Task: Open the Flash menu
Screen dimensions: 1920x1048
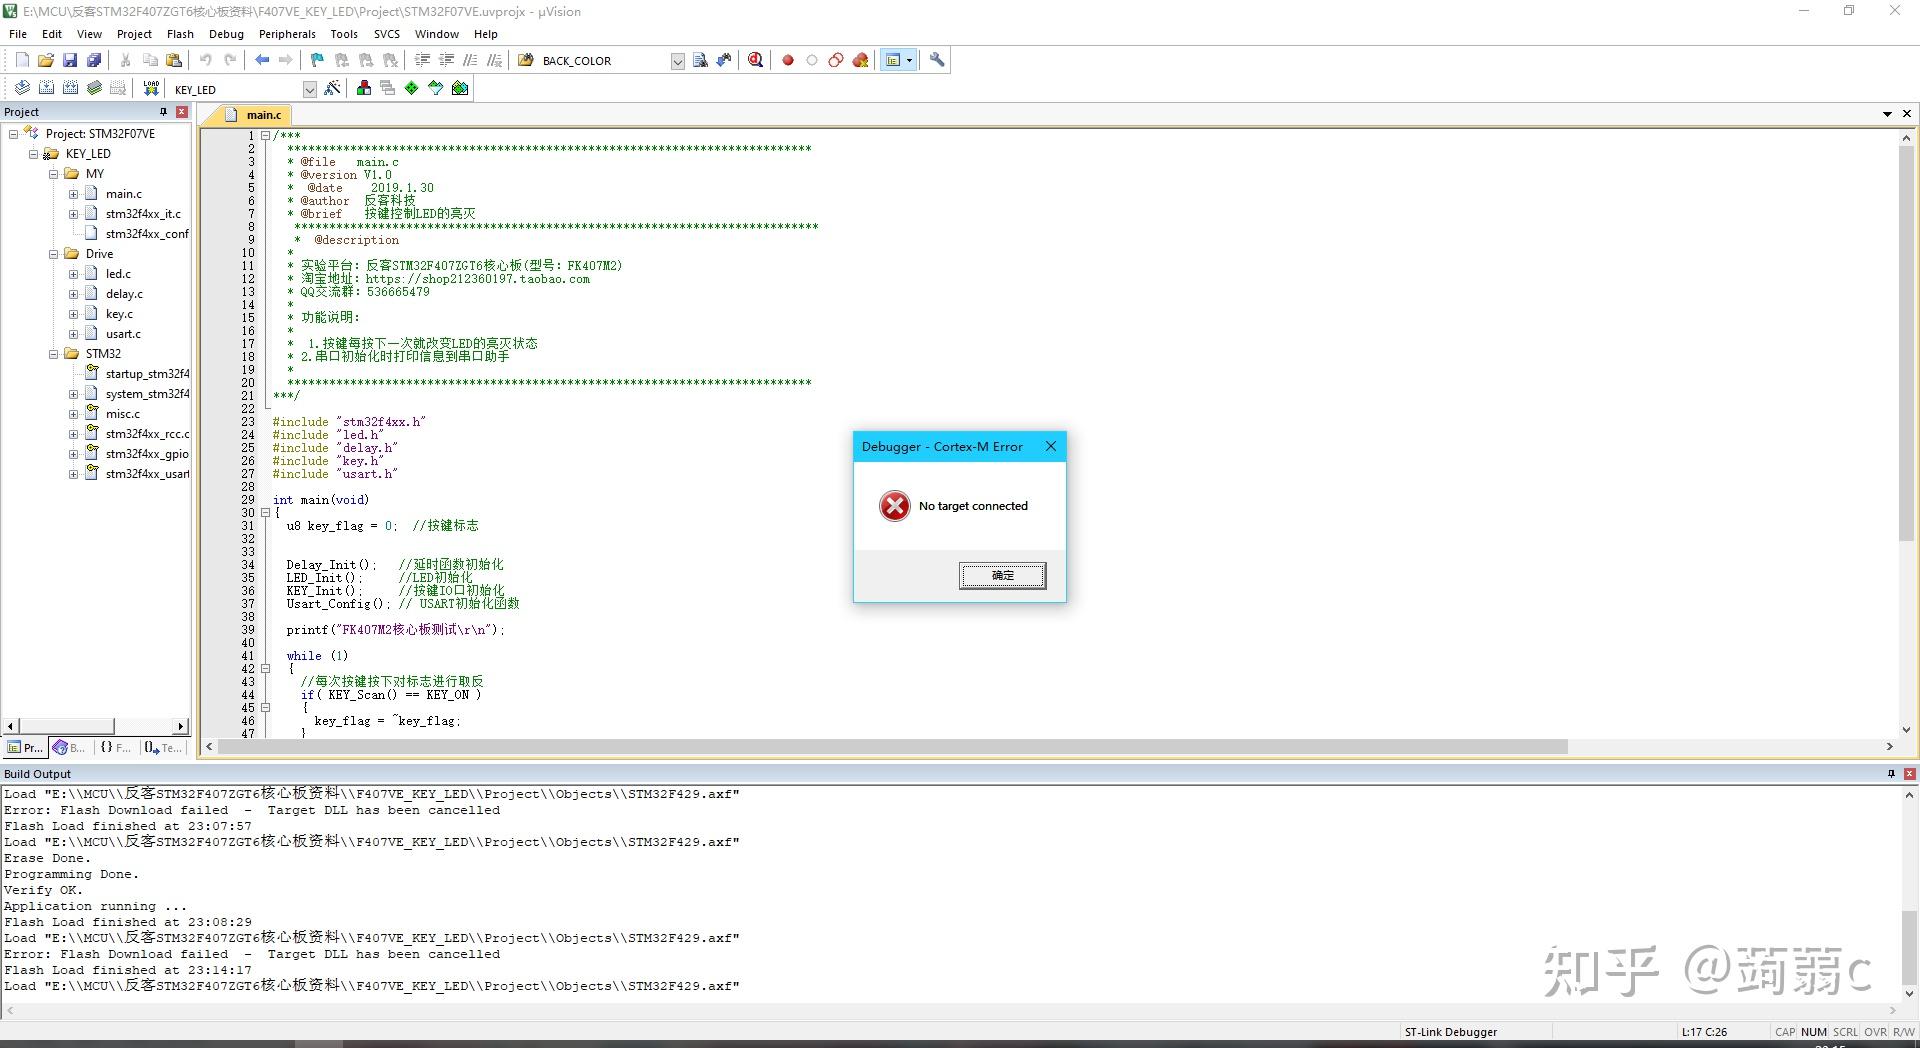Action: coord(180,33)
